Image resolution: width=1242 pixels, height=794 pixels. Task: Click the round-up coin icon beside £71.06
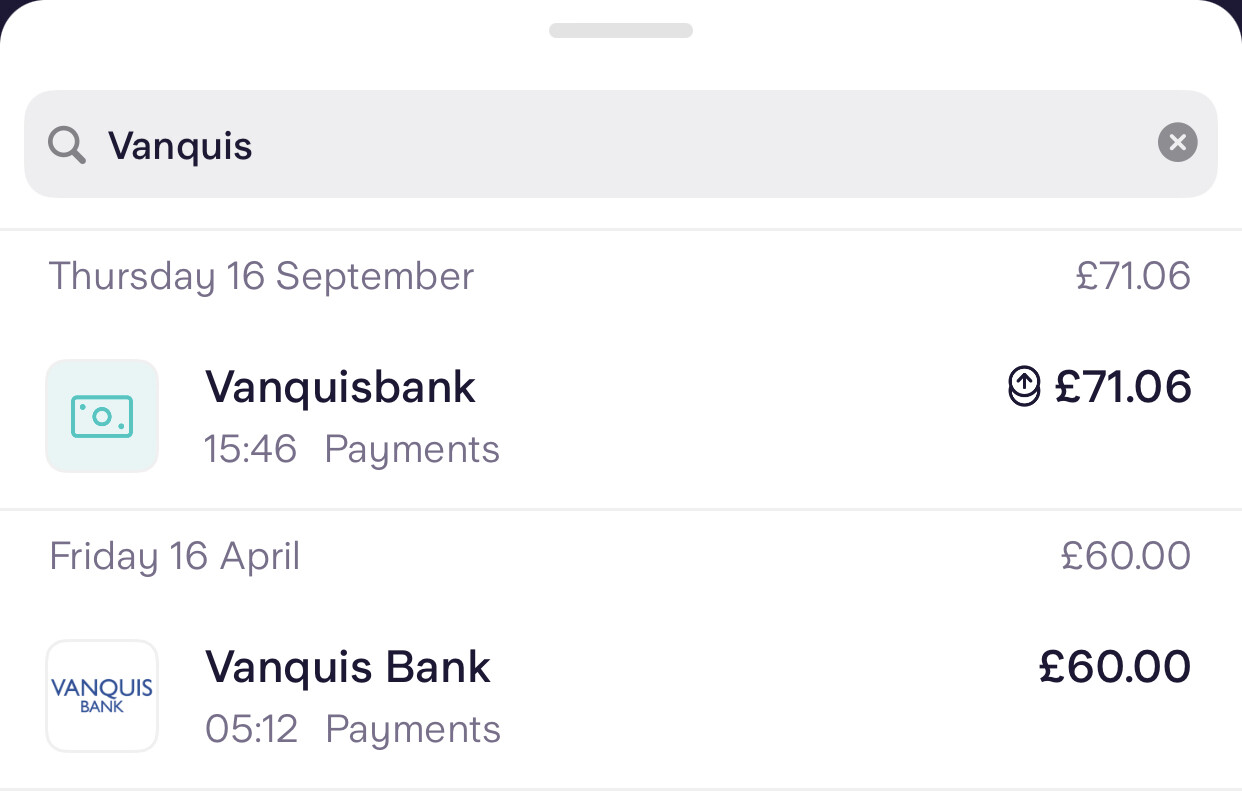coord(1024,387)
